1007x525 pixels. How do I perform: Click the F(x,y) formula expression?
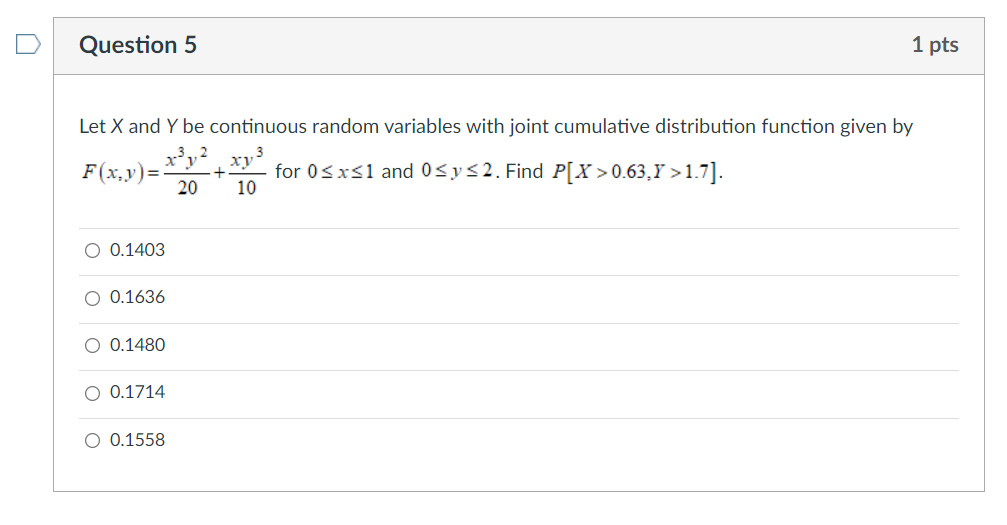[x=173, y=172]
